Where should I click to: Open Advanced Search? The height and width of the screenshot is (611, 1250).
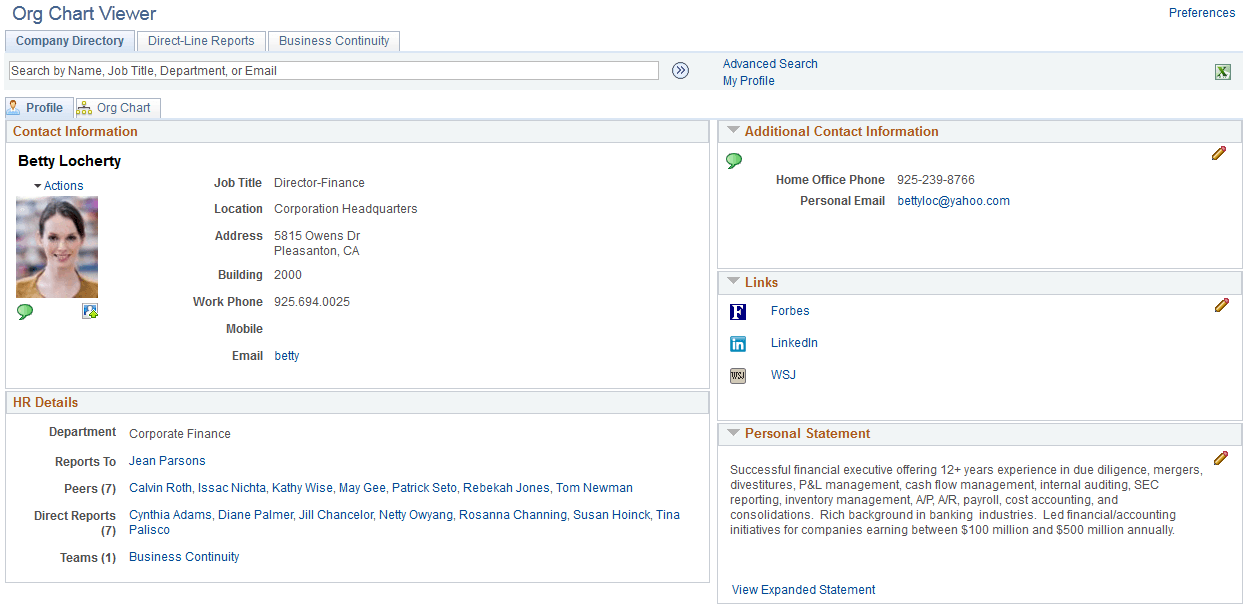(x=770, y=63)
